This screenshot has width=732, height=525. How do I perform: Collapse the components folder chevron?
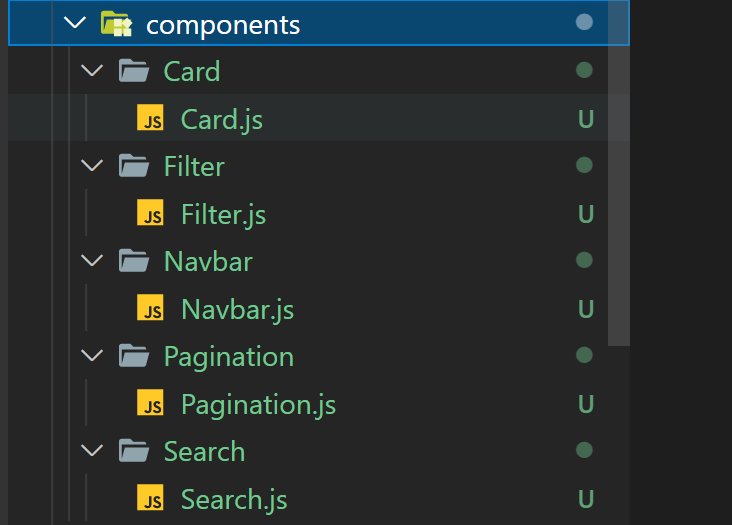tap(75, 23)
